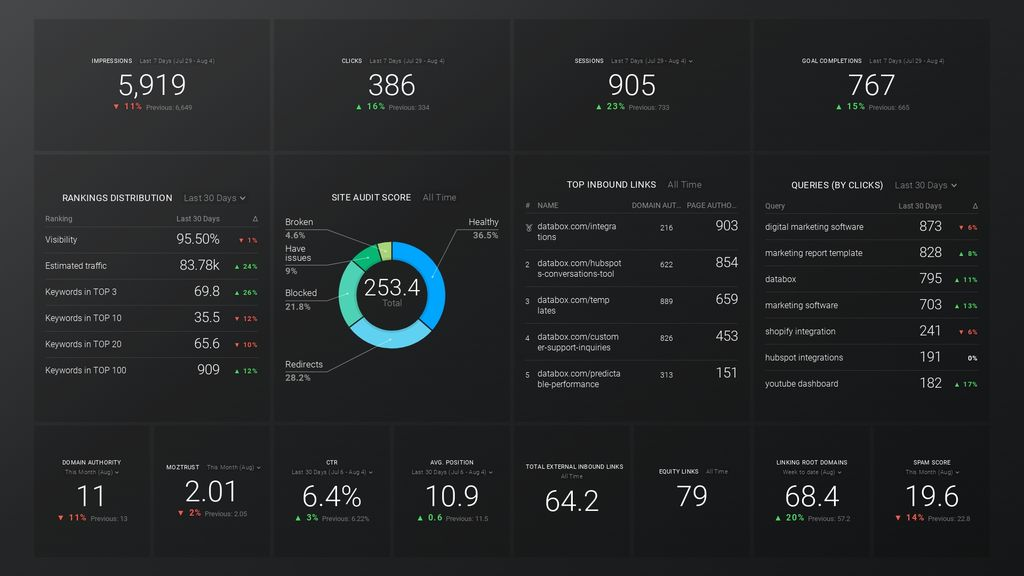Open databox.com/hubspots-conversations-tool link

point(579,268)
